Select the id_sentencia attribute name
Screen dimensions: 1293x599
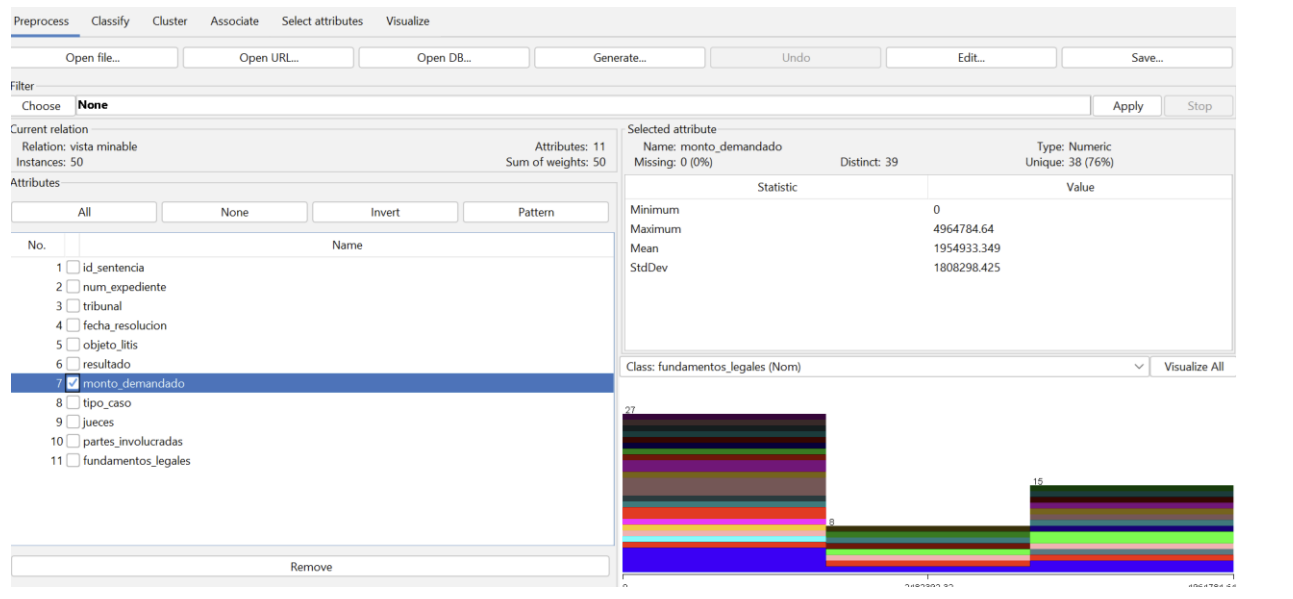coord(114,268)
